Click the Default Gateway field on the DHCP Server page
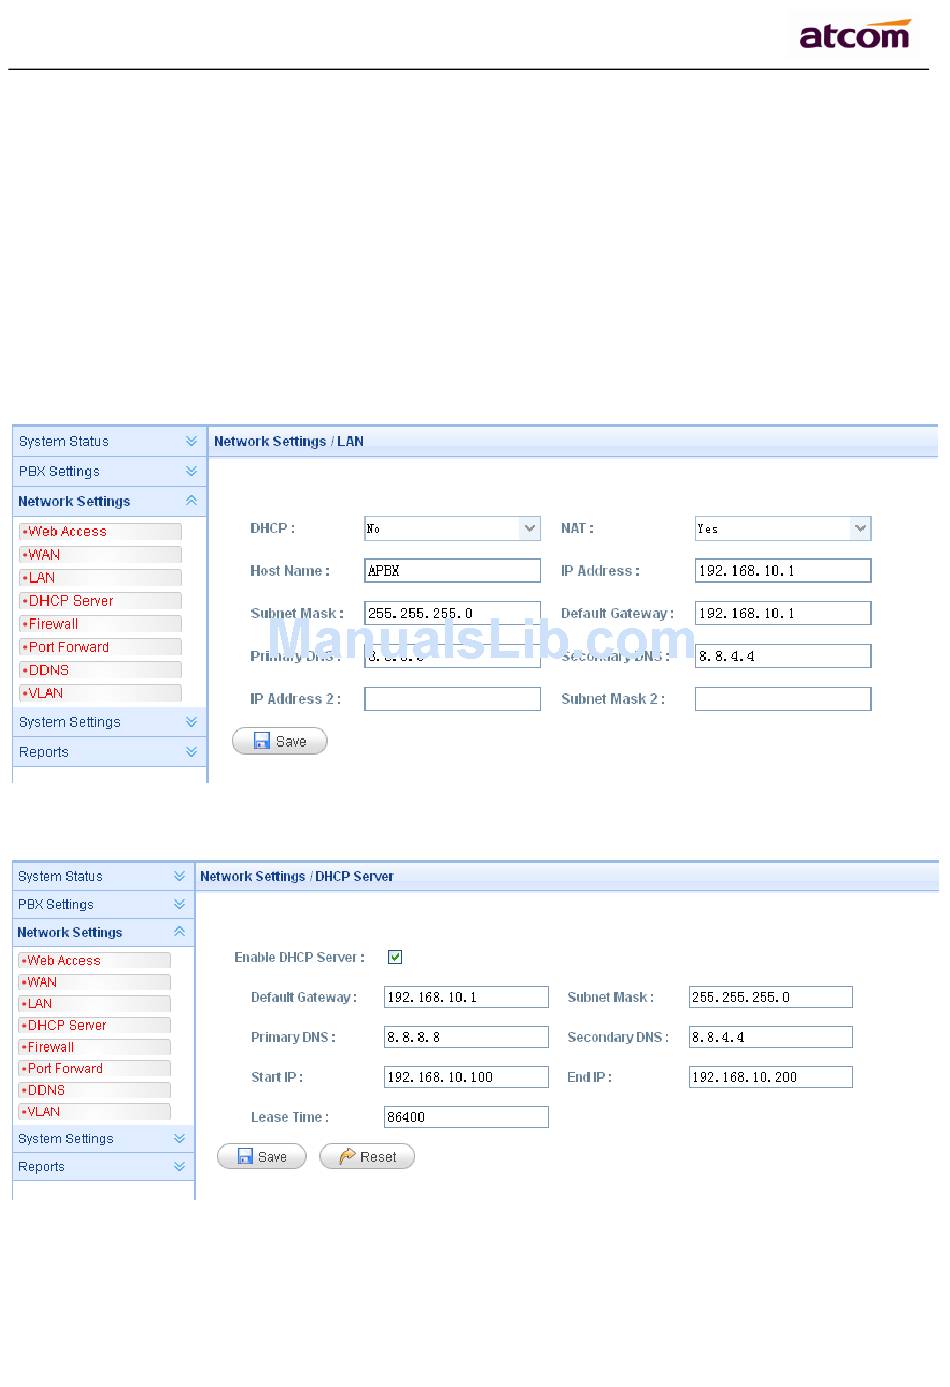 466,997
